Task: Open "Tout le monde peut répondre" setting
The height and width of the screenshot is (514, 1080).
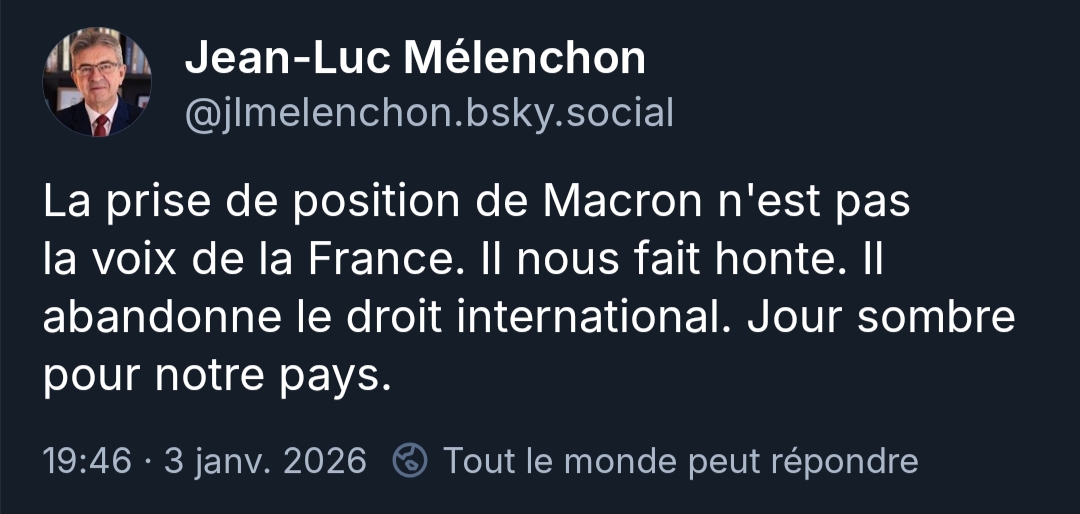Action: [x=680, y=461]
